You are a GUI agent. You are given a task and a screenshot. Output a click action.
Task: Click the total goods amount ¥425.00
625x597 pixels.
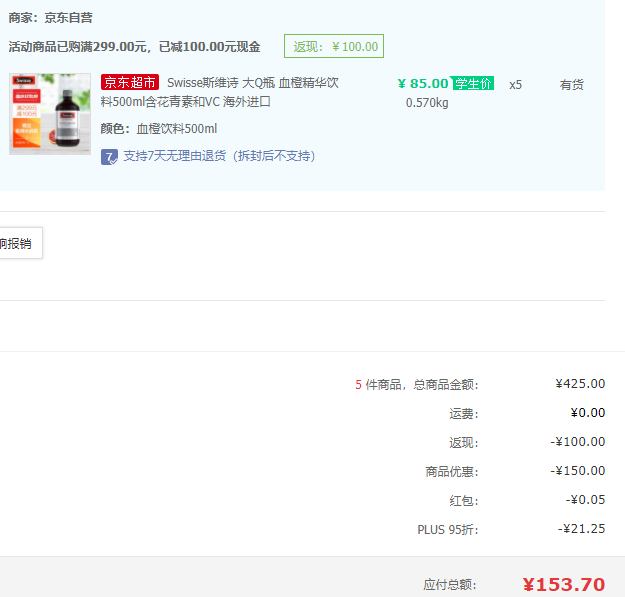point(580,384)
